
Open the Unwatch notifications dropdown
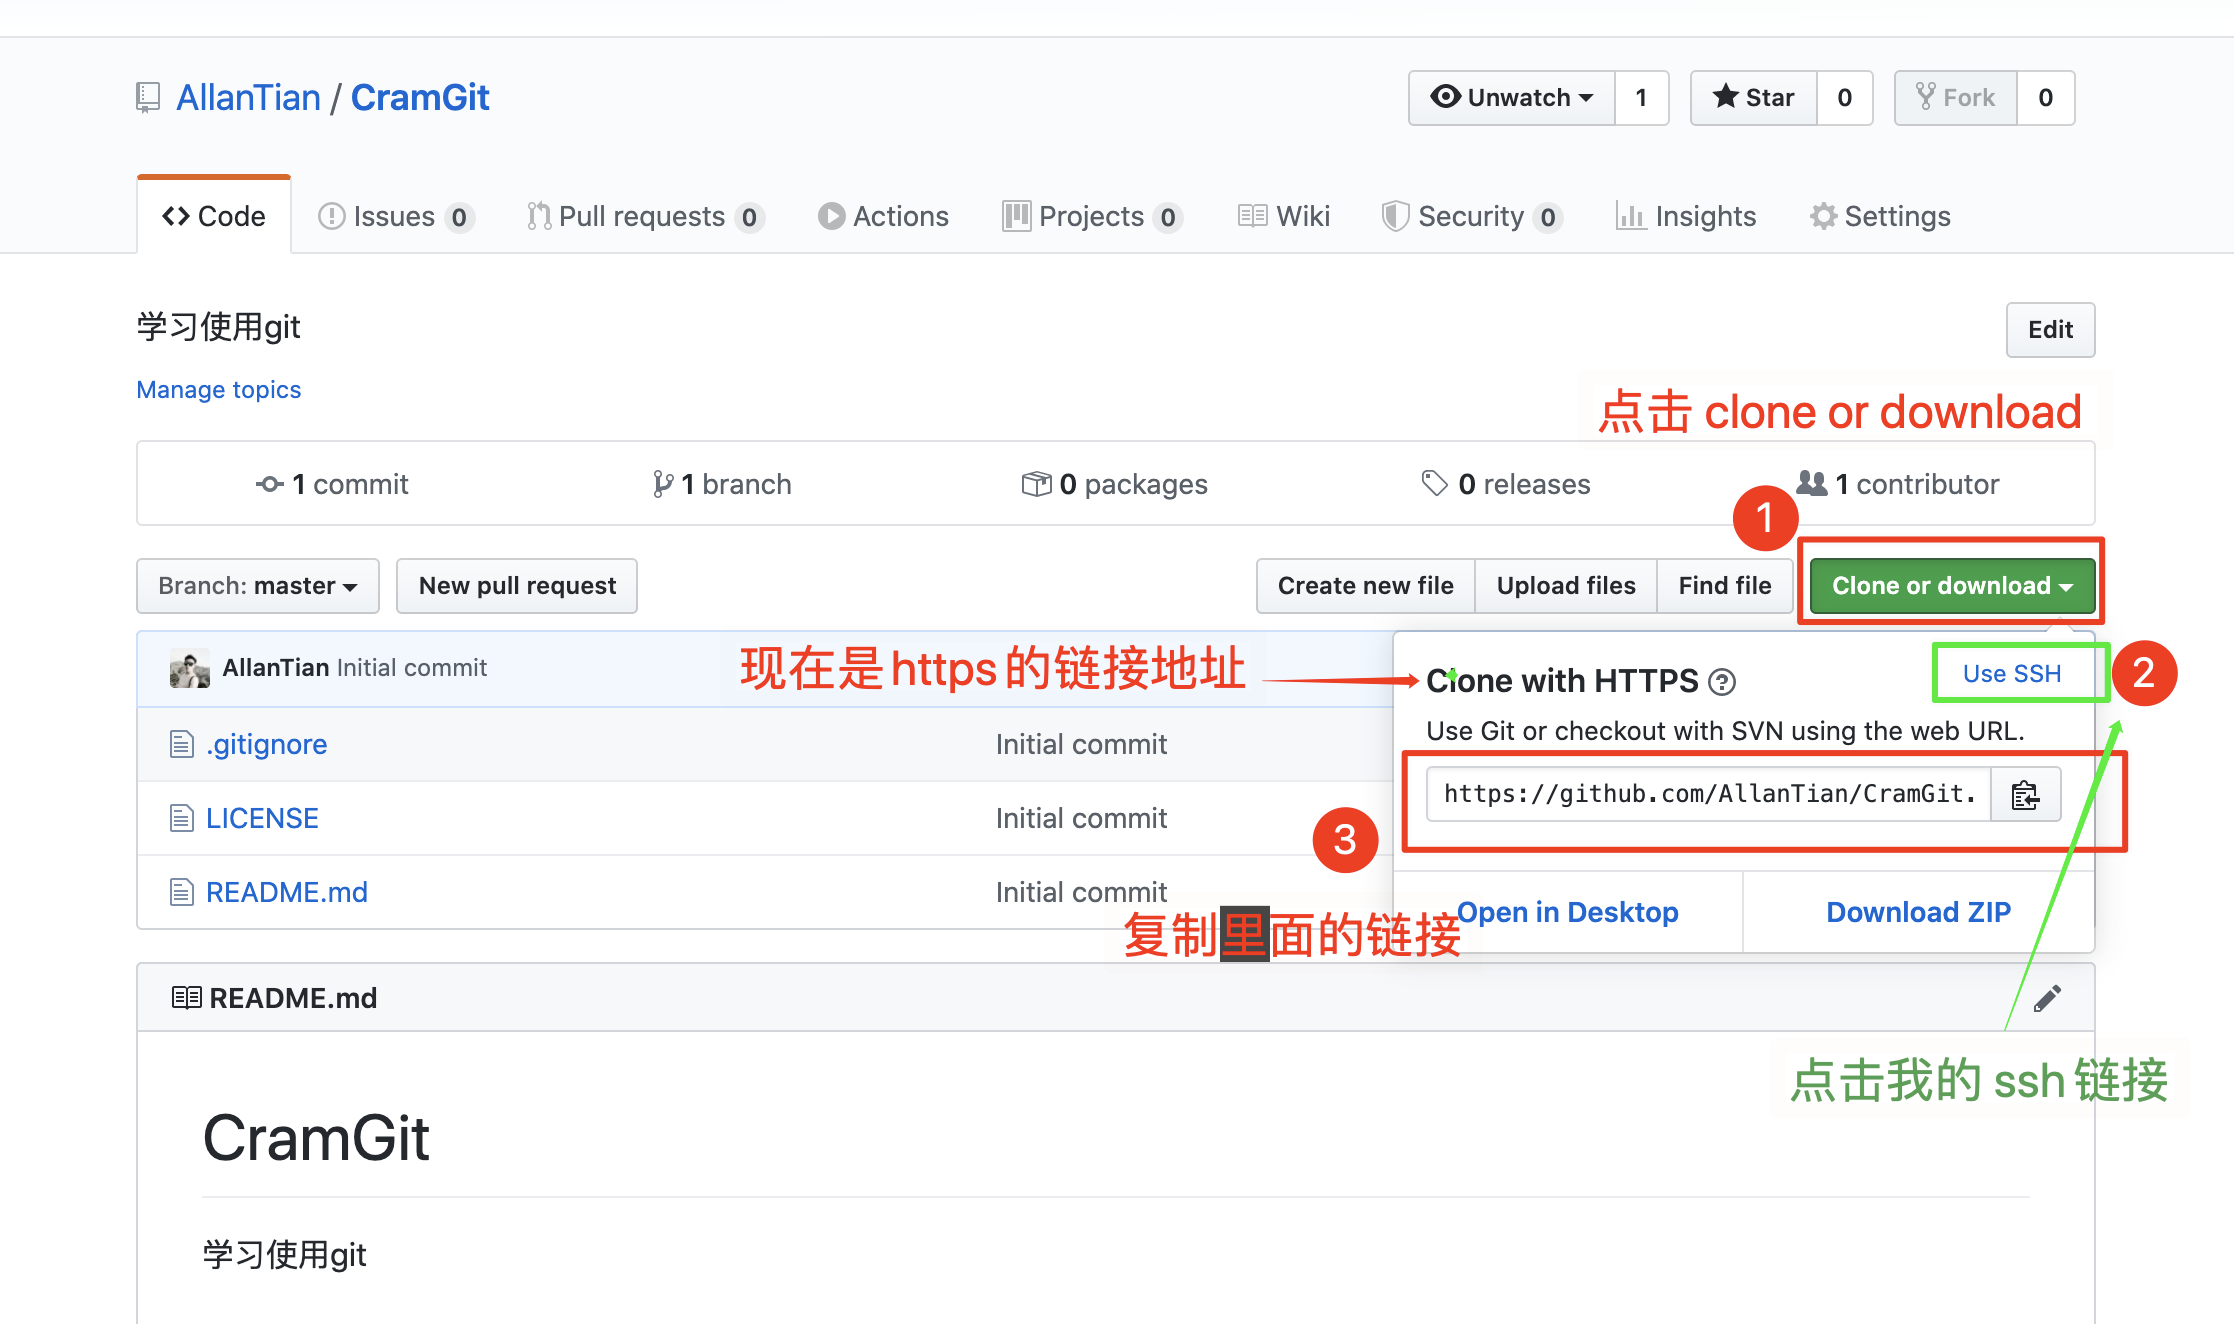(1512, 98)
